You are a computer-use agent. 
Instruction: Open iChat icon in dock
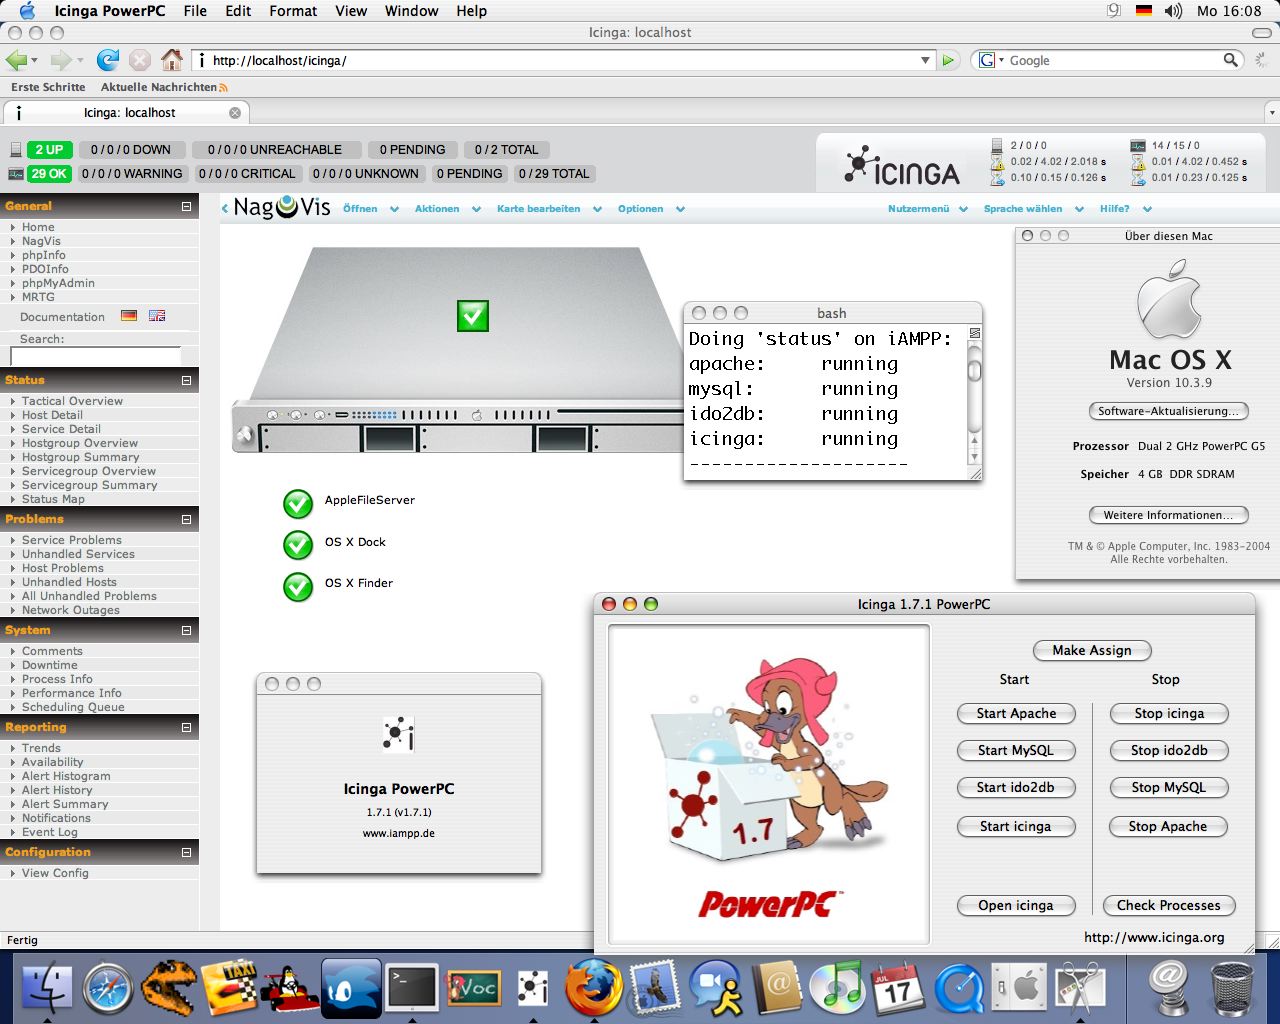pyautogui.click(x=716, y=988)
